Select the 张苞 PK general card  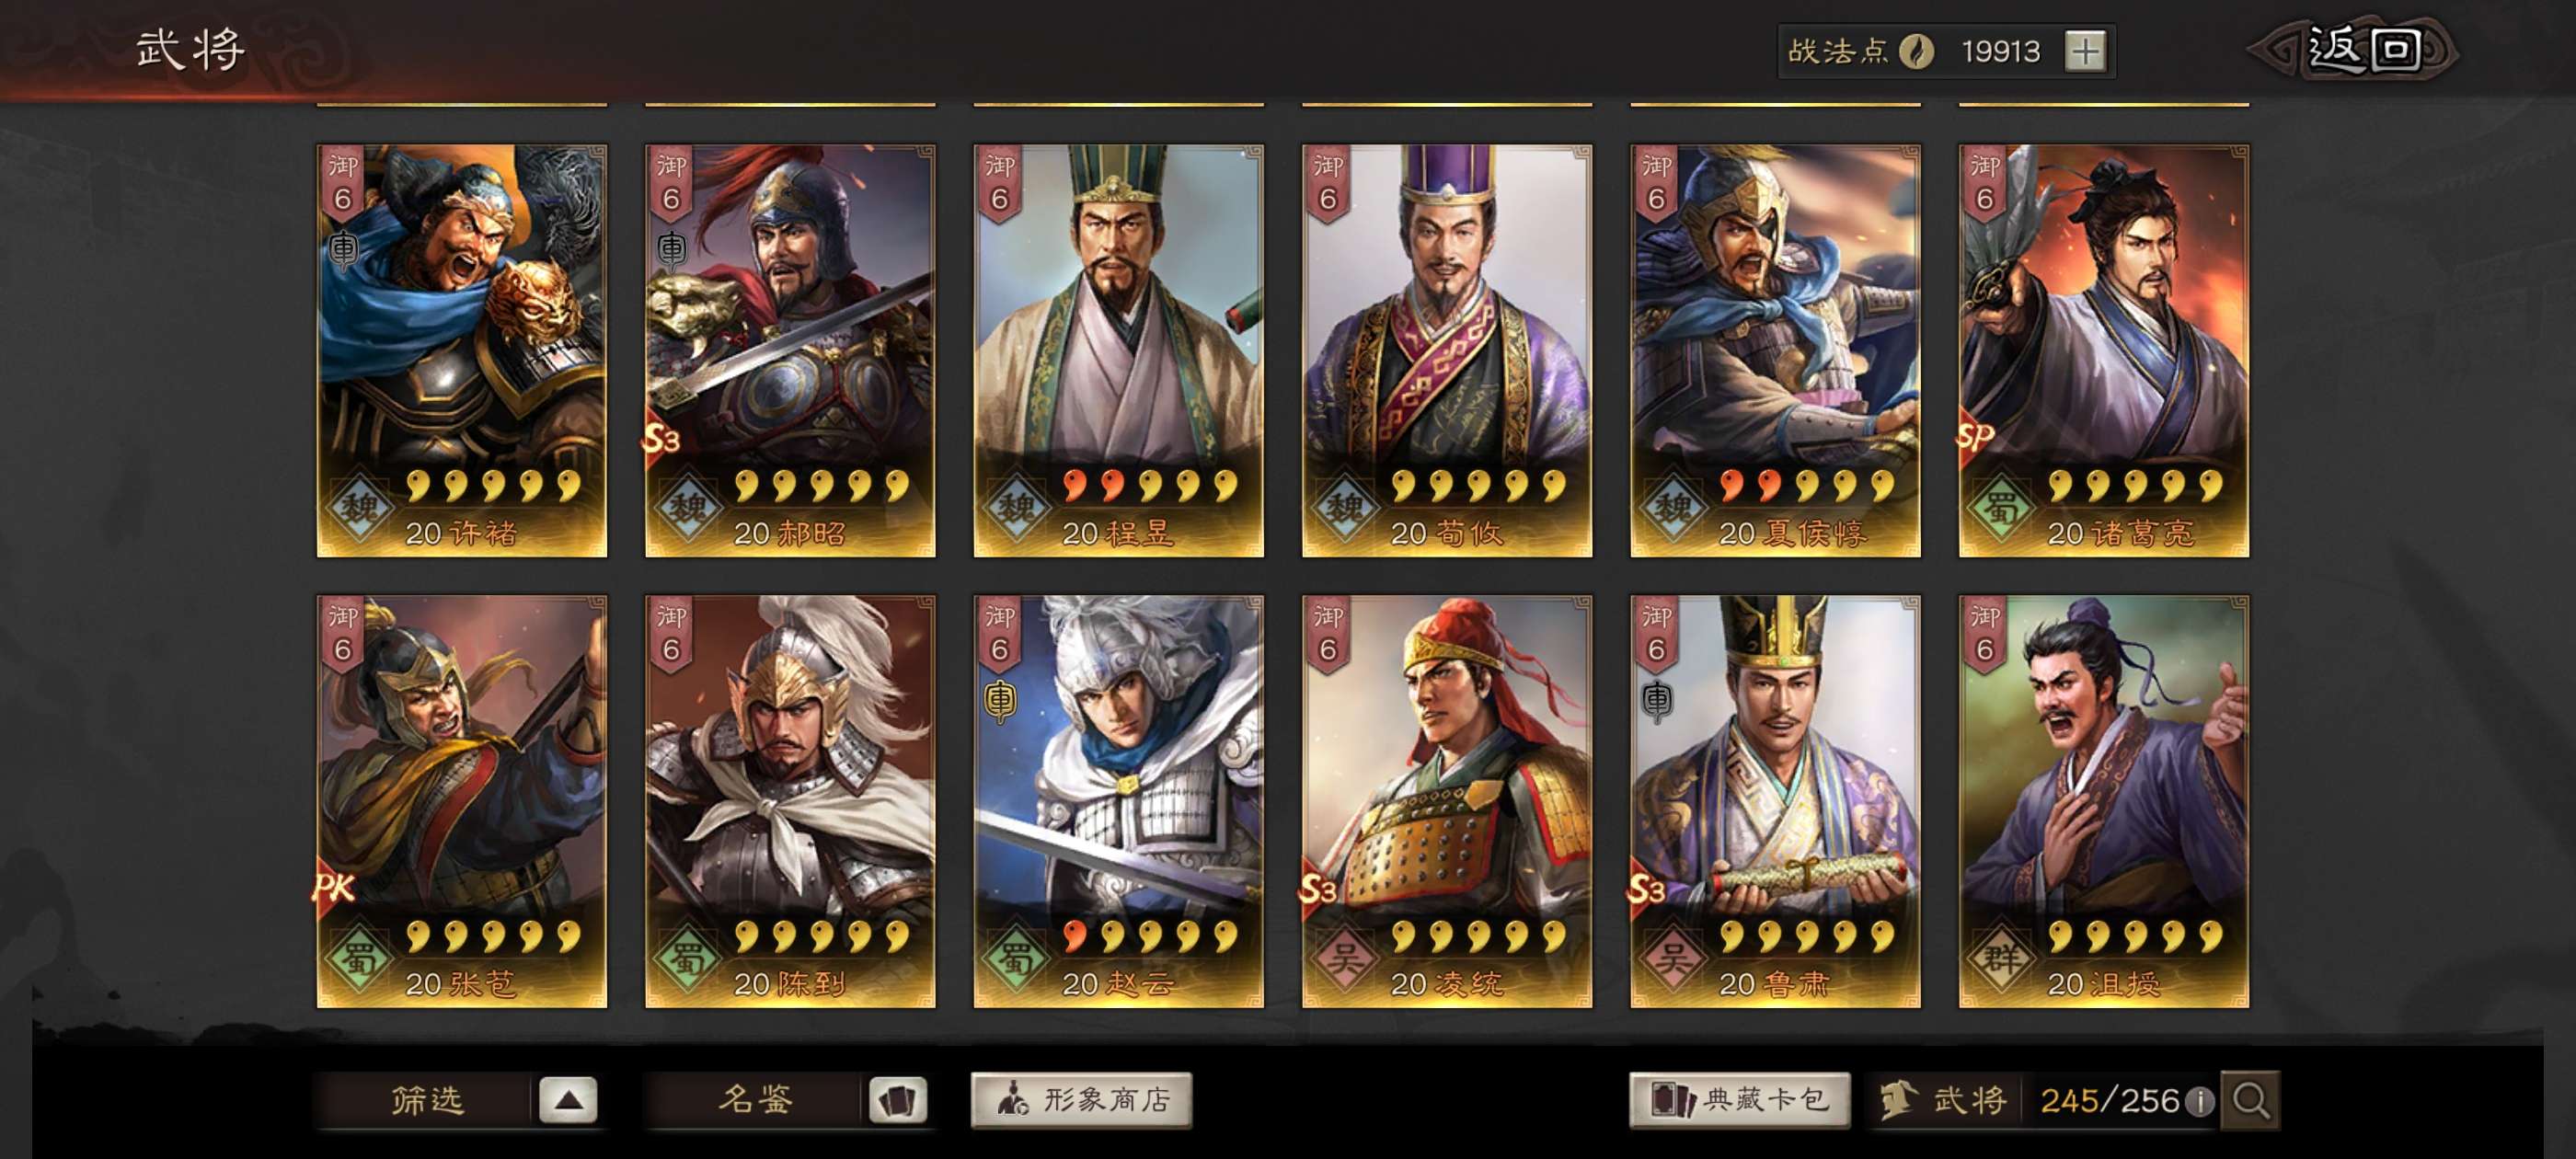coord(461,802)
